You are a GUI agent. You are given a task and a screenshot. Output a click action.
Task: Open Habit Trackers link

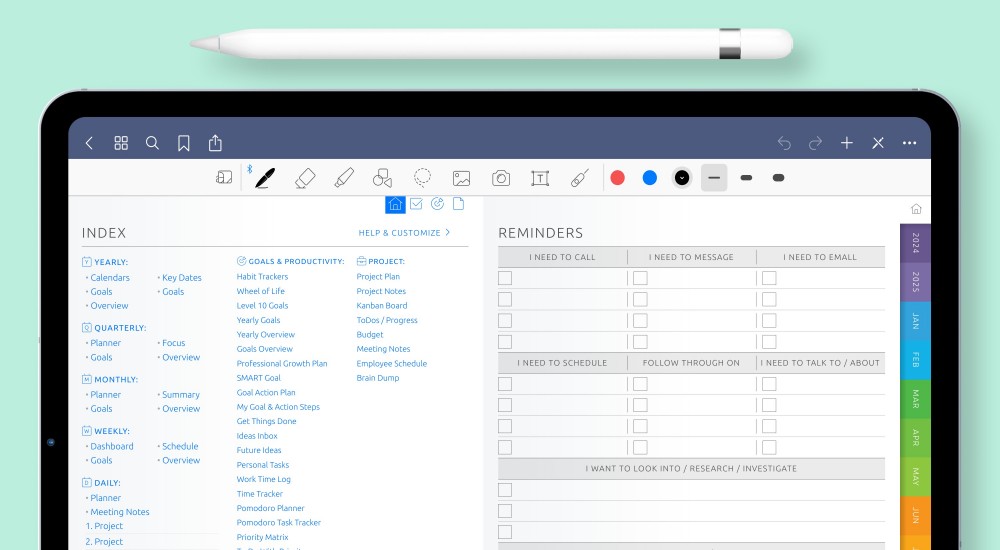coord(262,277)
